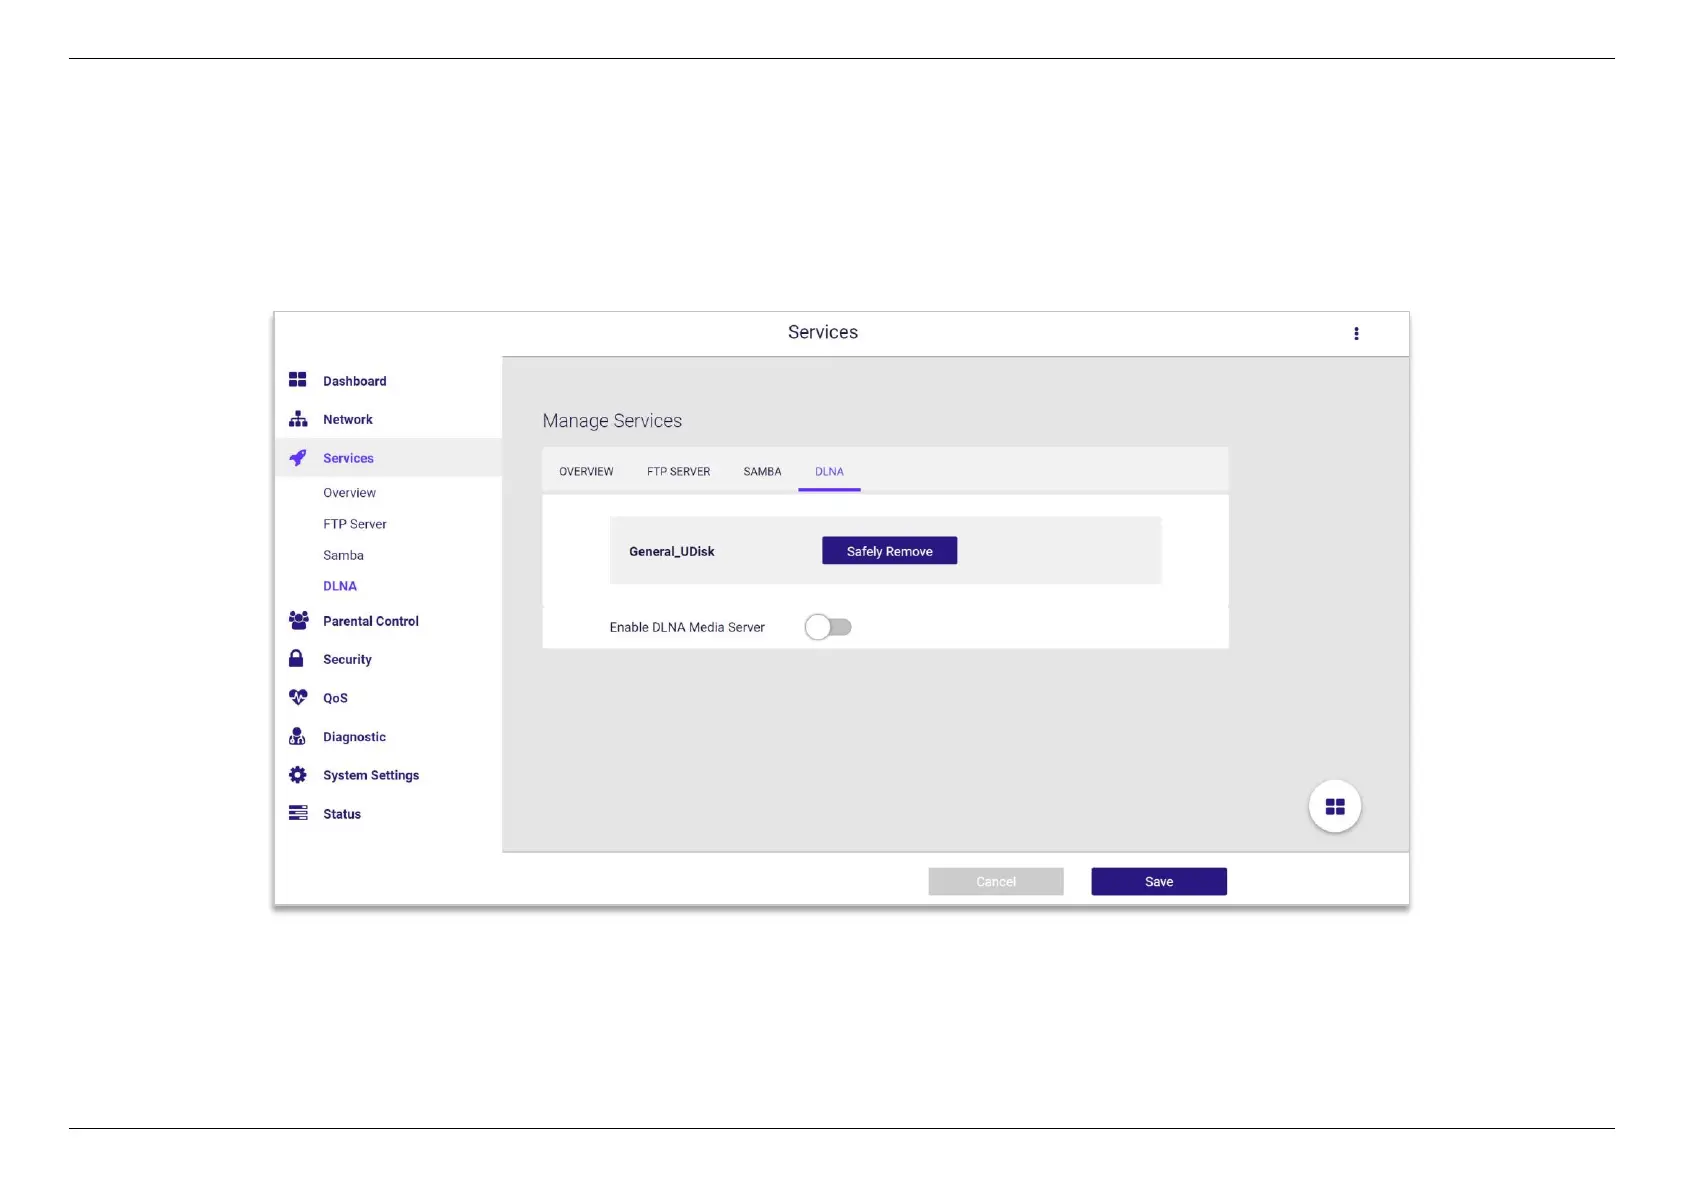Click the Diagnostic doctor icon
Image resolution: width=1684 pixels, height=1191 pixels.
coord(297,736)
